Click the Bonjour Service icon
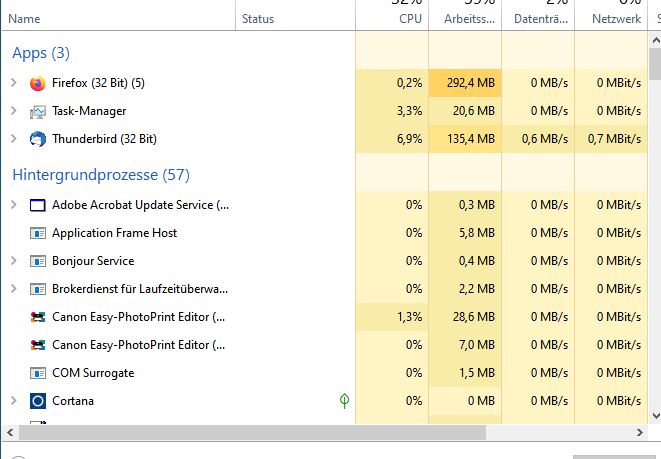This screenshot has width=661, height=459. point(38,261)
